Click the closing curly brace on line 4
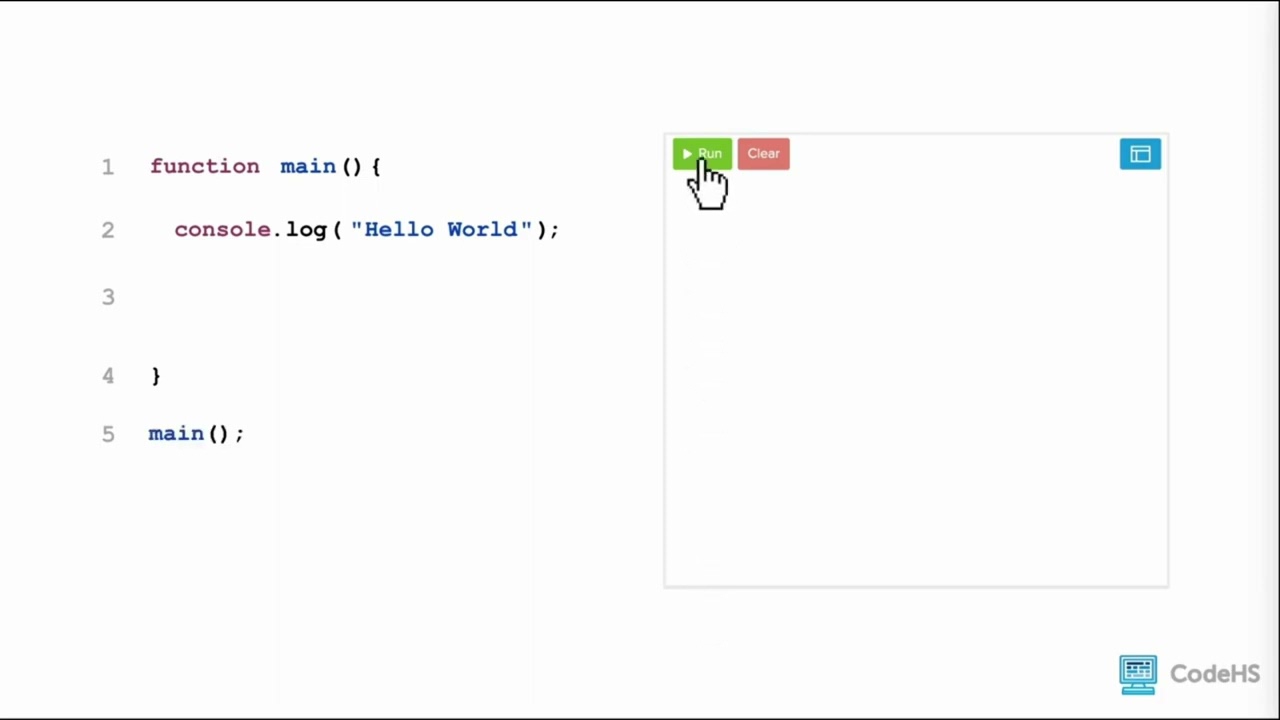Screen dimensions: 1280x720 click(x=155, y=376)
